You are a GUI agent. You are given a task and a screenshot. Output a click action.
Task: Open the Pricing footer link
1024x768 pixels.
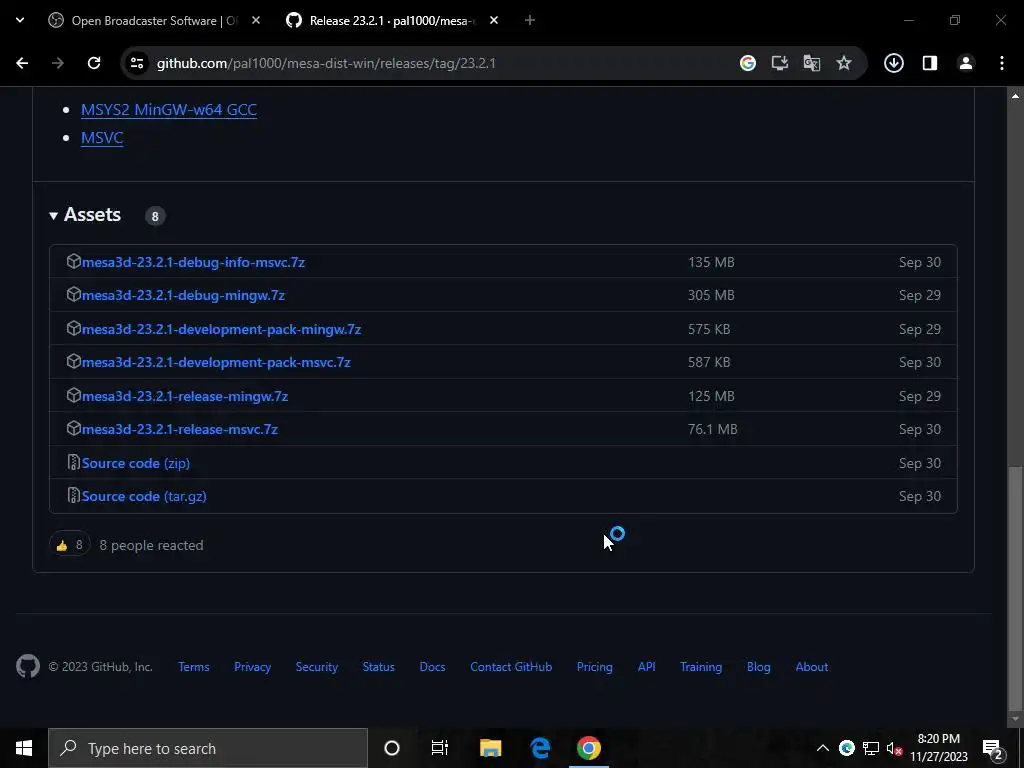pos(595,667)
